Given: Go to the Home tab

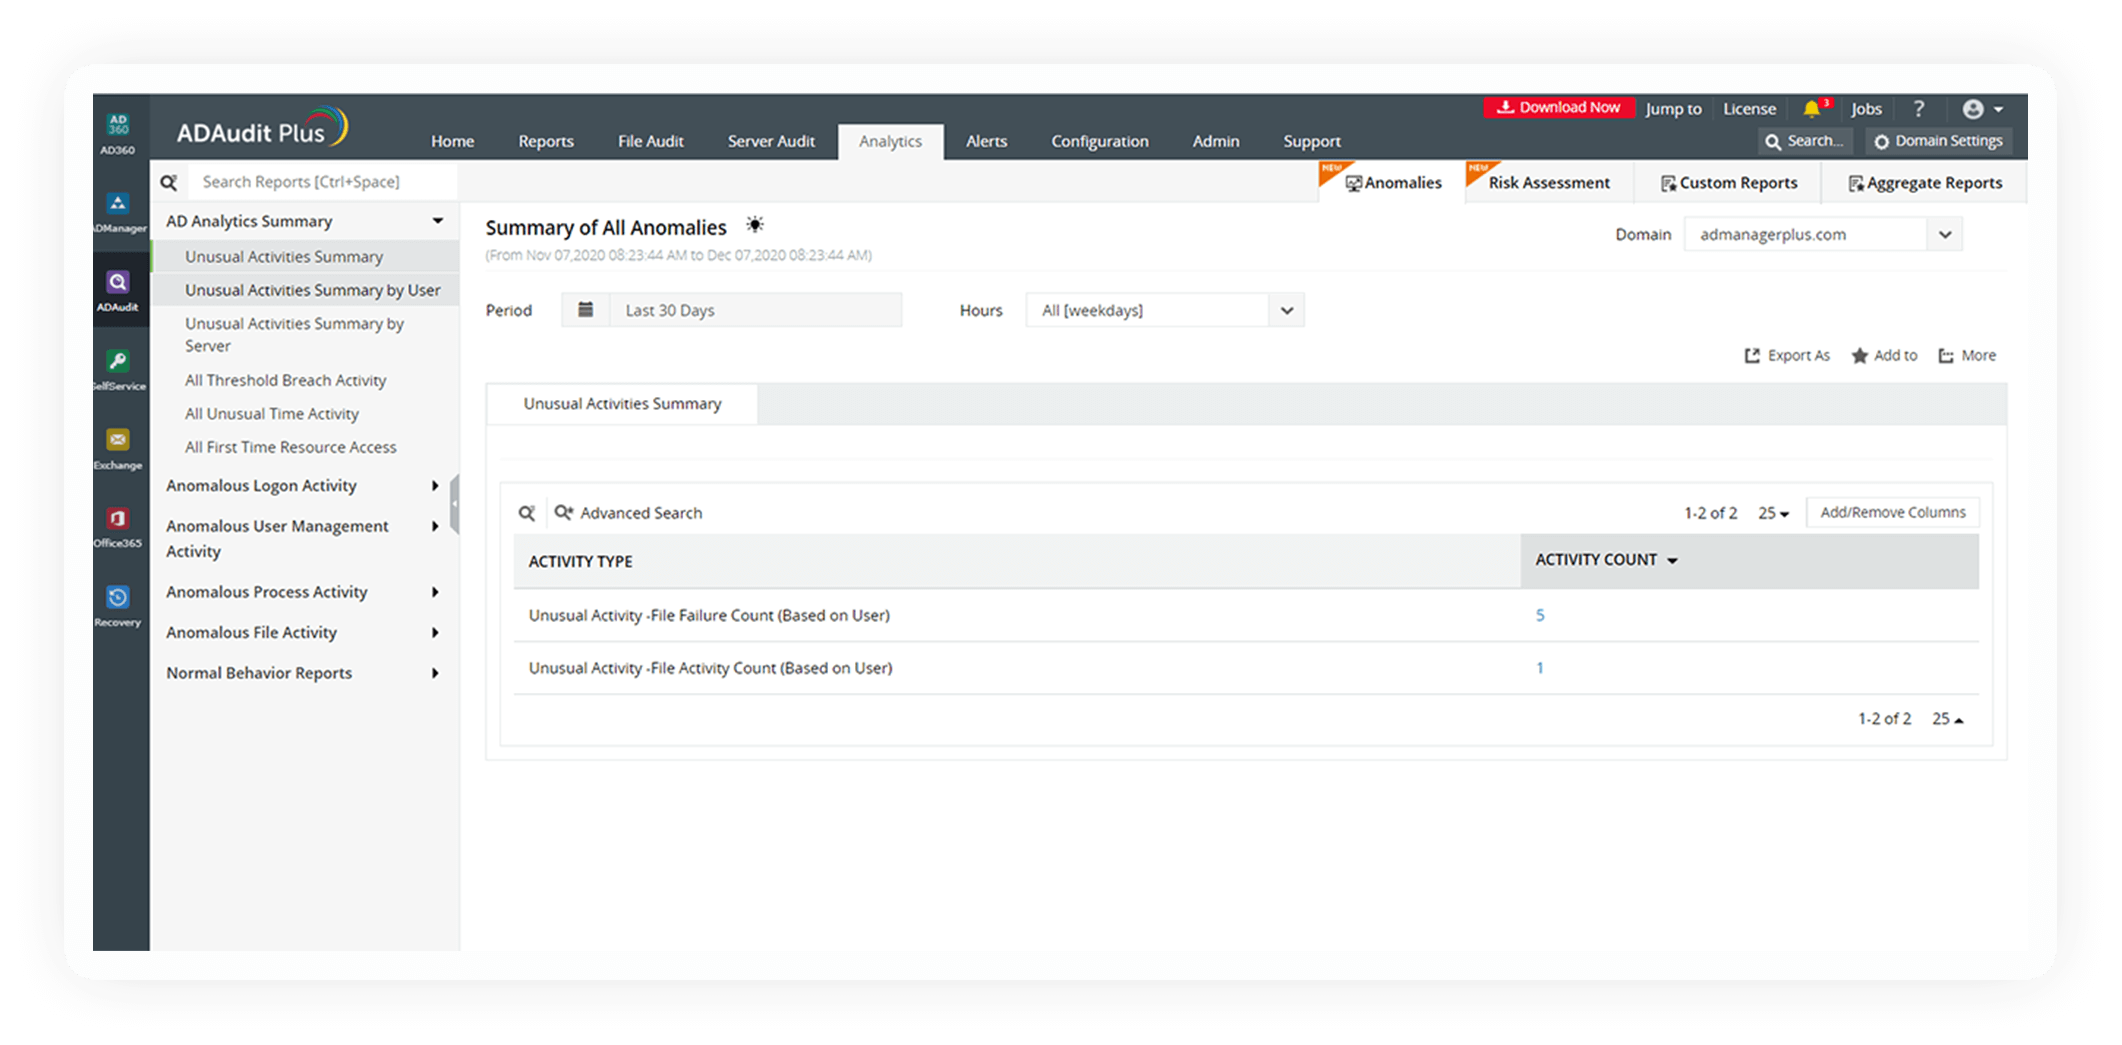Looking at the screenshot, I should (x=452, y=141).
